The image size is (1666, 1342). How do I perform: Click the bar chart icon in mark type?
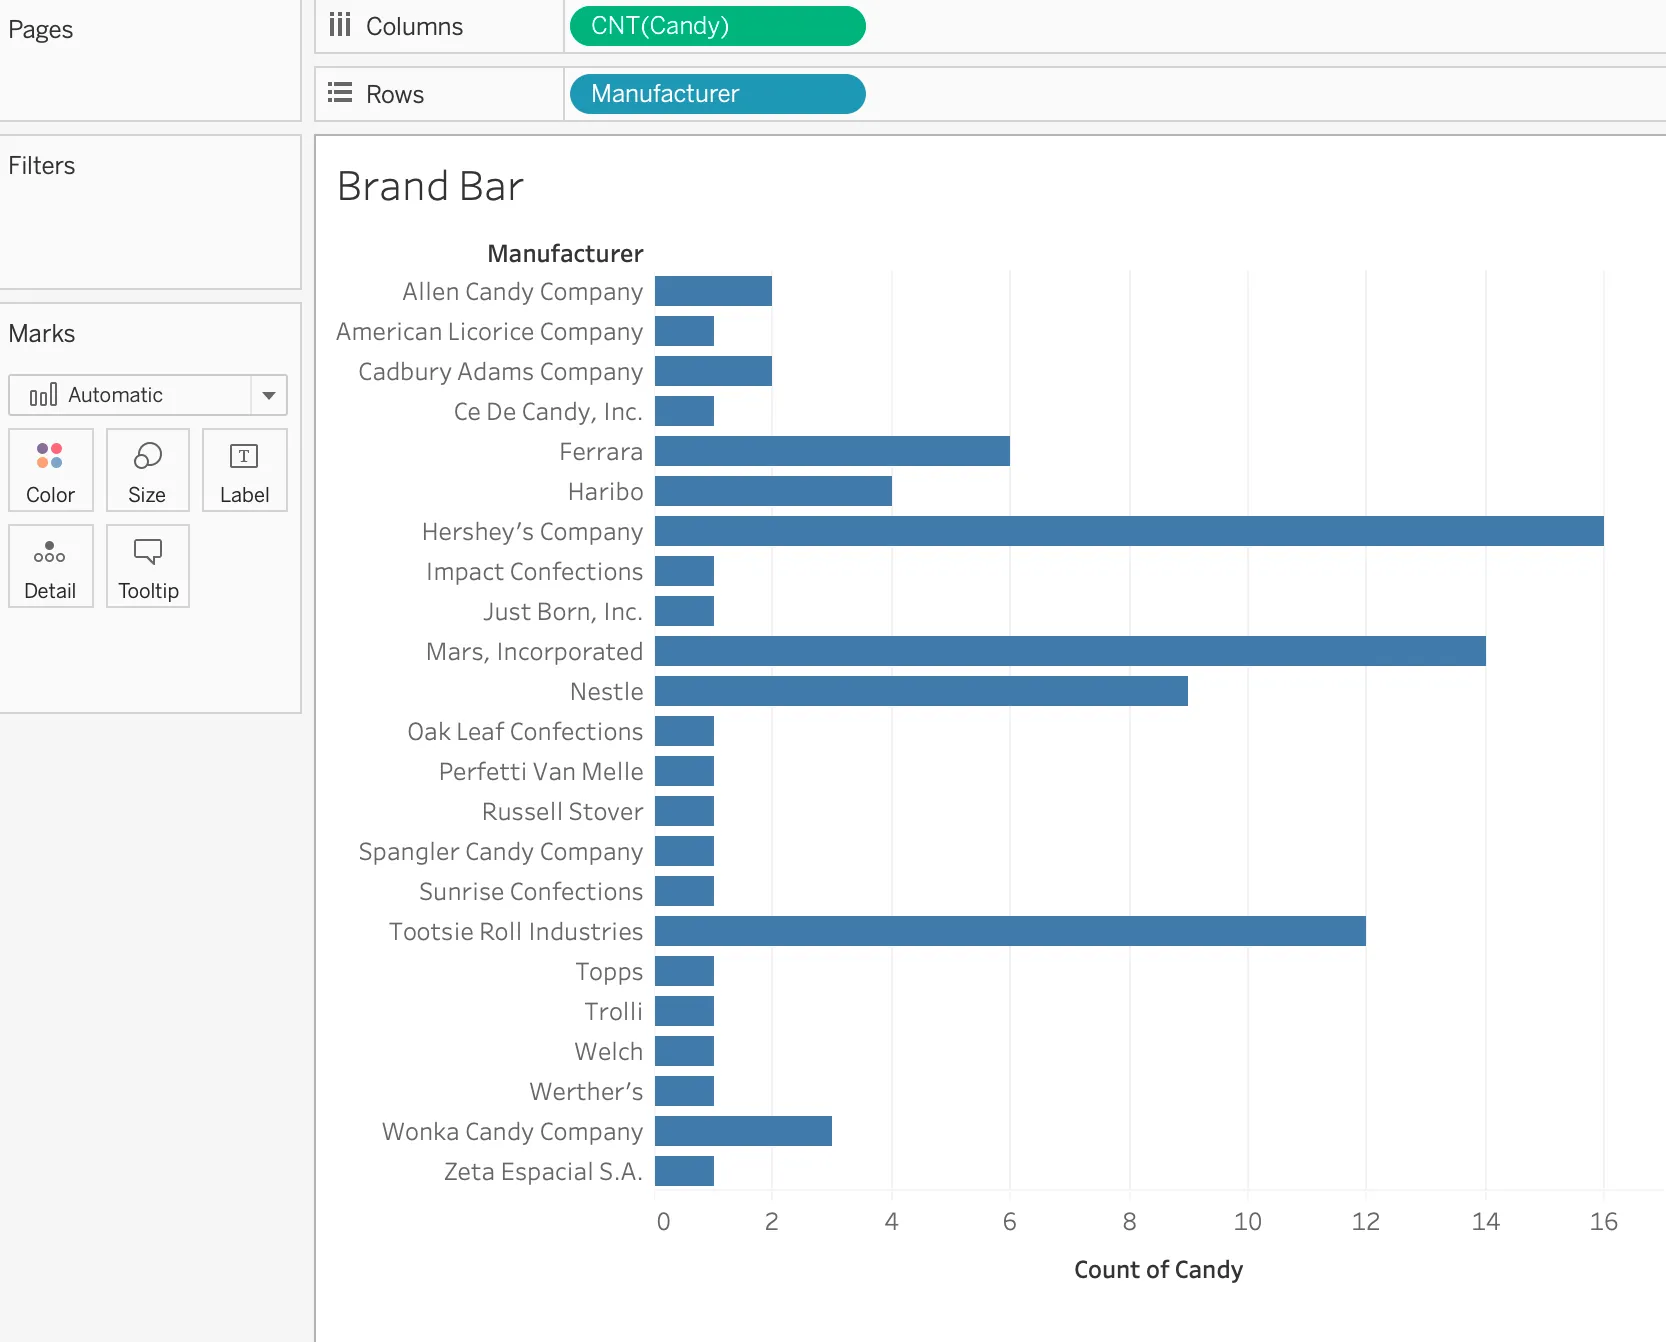[x=43, y=395]
